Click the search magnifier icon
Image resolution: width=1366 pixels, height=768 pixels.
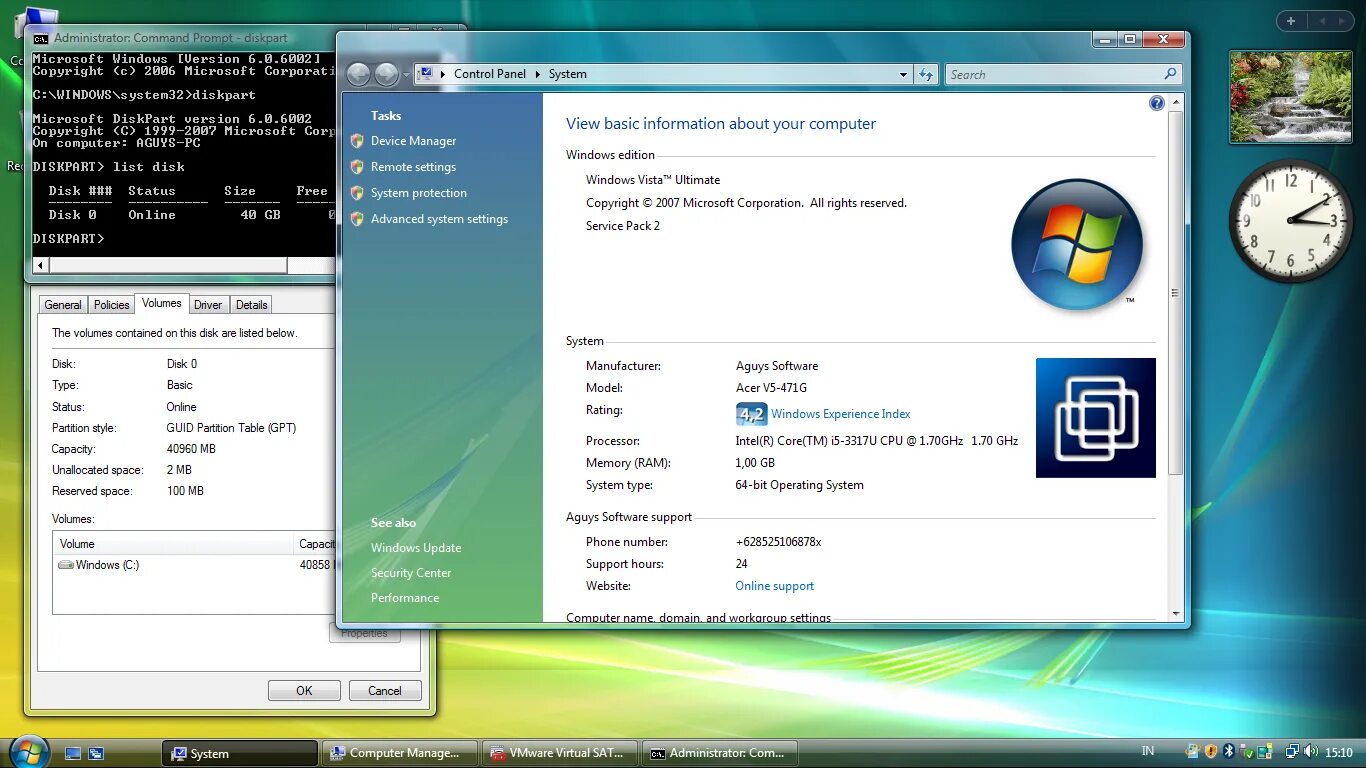pos(1170,74)
